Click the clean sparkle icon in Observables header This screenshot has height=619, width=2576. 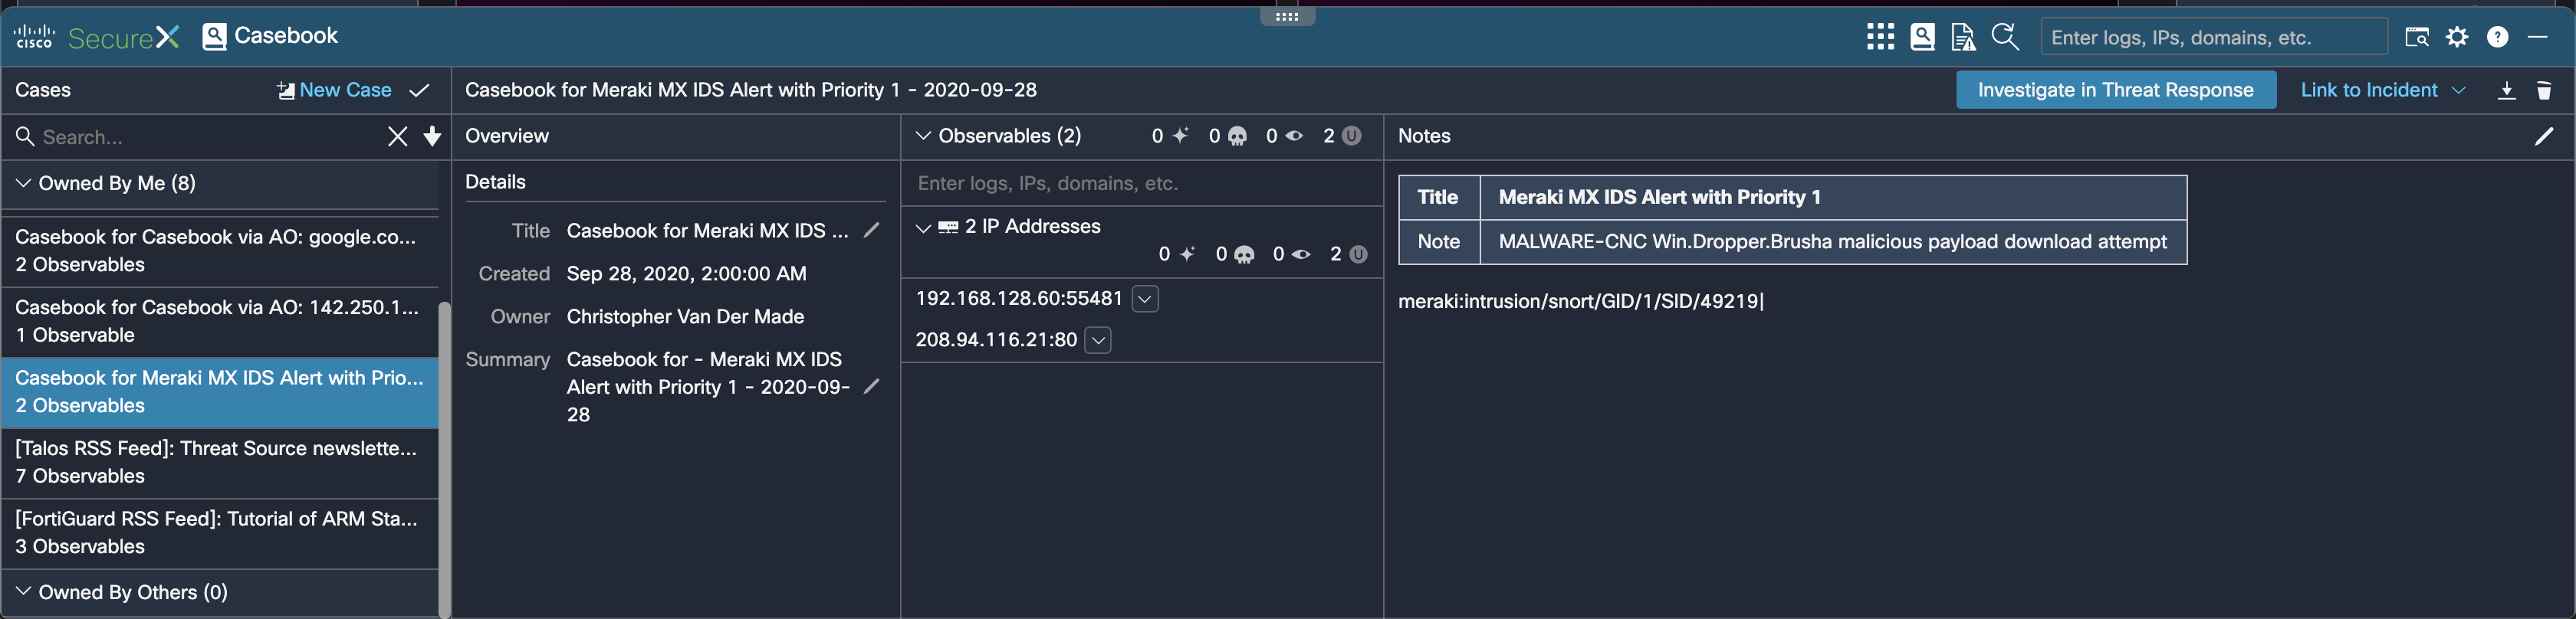click(x=1180, y=136)
